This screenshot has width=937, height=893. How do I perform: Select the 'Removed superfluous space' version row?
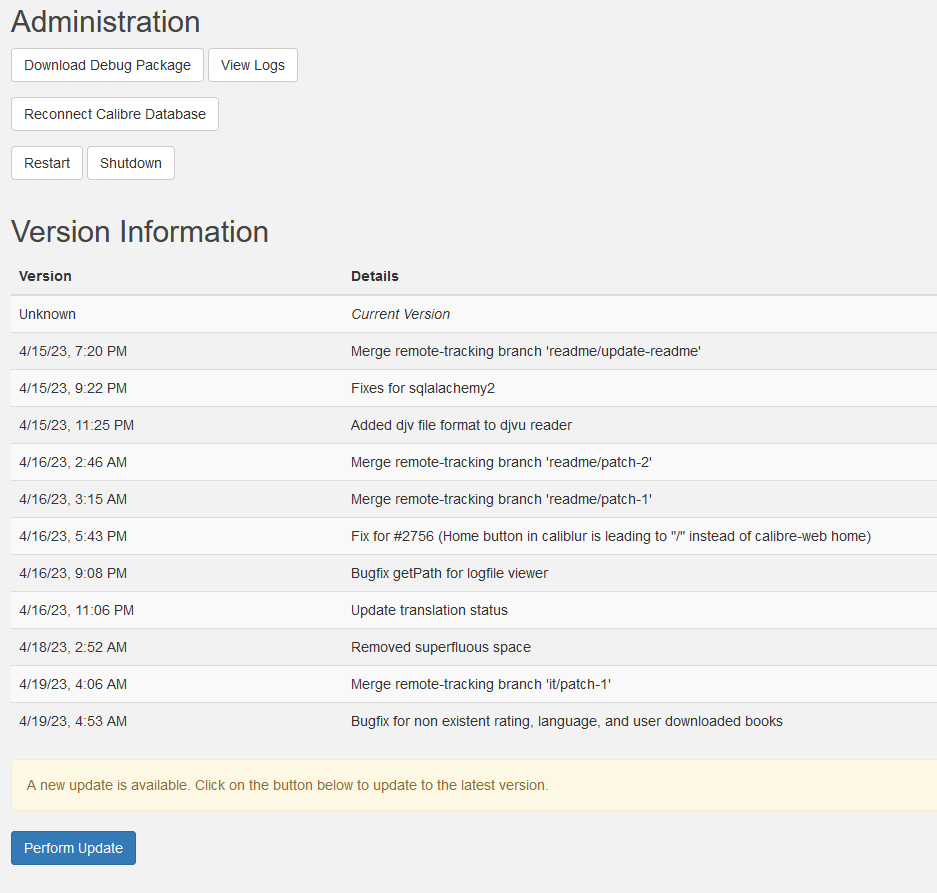(x=440, y=647)
